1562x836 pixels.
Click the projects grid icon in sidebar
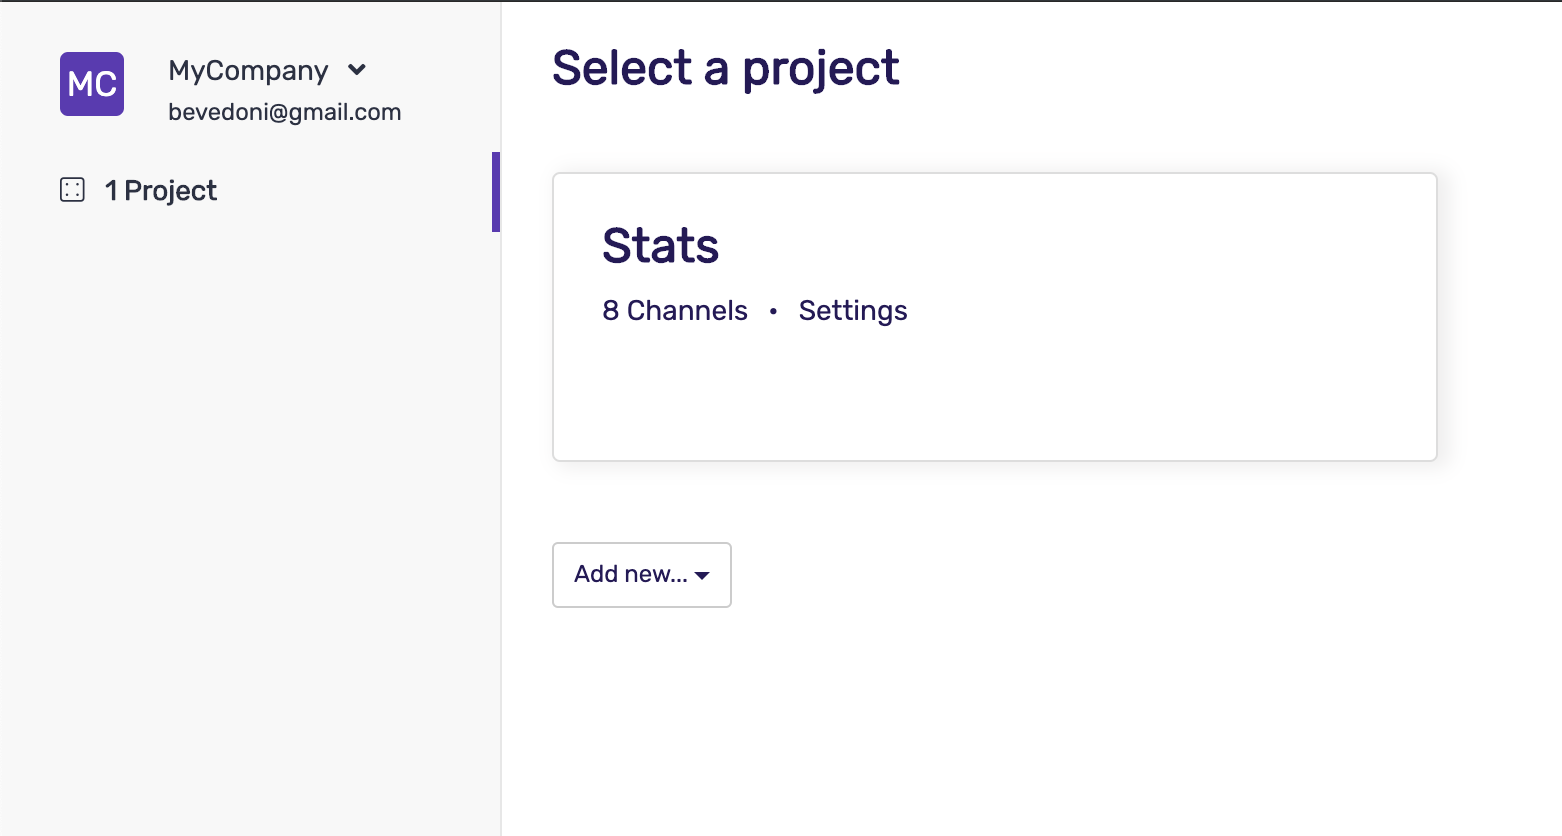(x=72, y=190)
